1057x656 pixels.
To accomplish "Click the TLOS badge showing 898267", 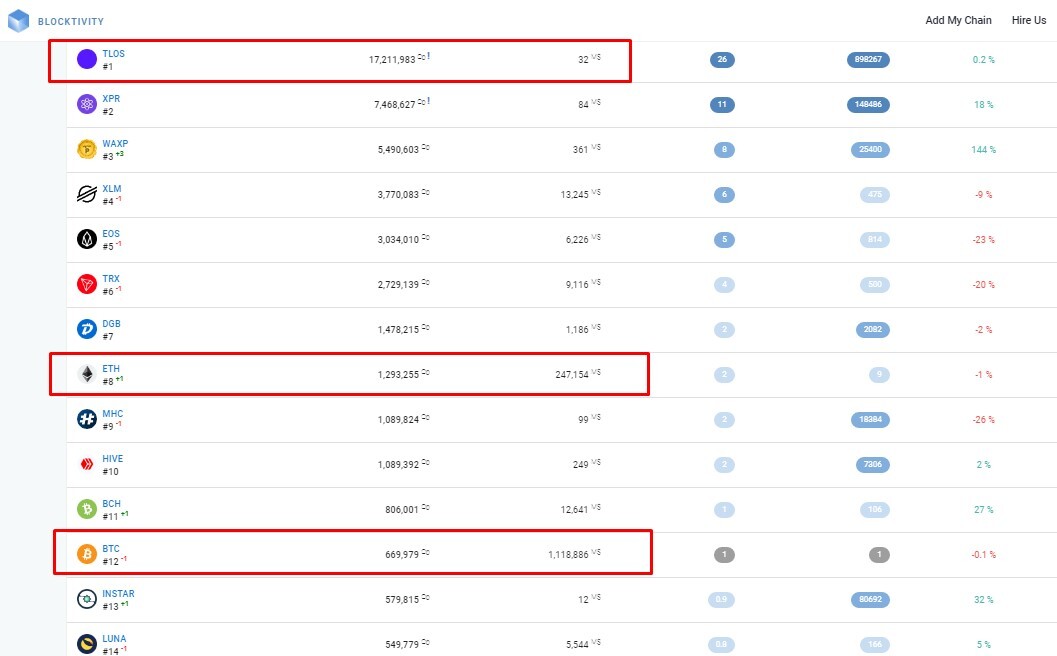I will 868,59.
